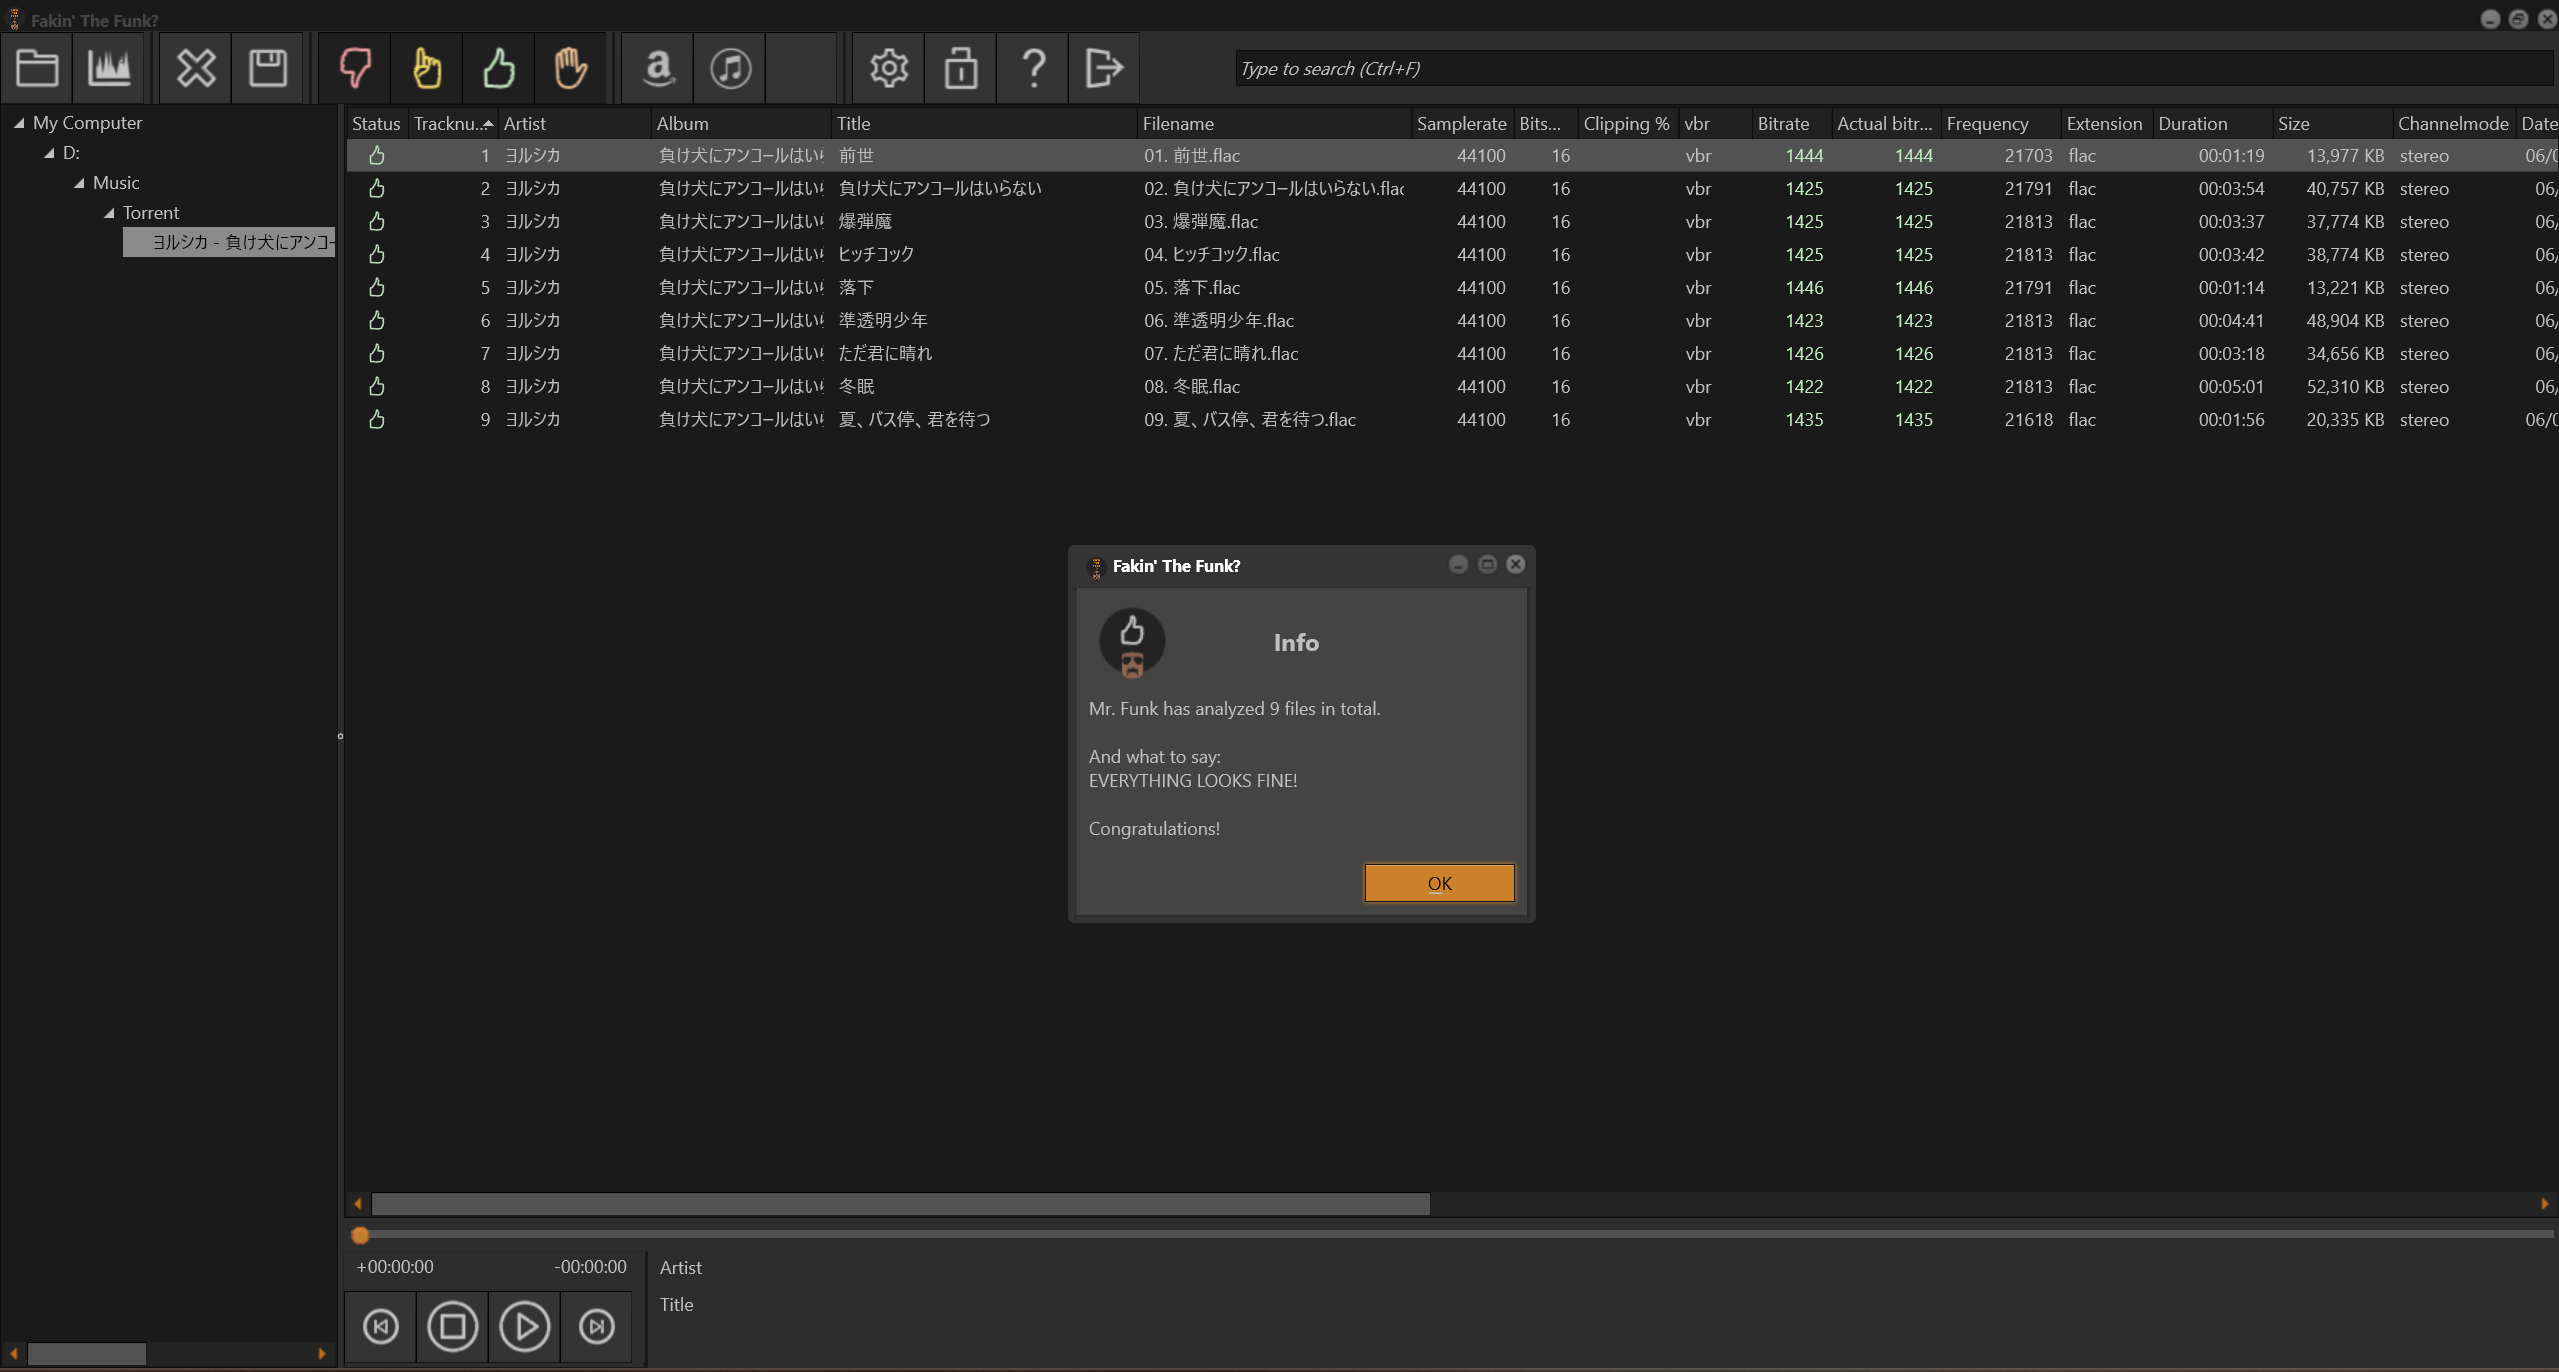Screen dimensions: 2559x1372
Task: Click the yellow pointing-finger filter icon
Action: [x=427, y=68]
